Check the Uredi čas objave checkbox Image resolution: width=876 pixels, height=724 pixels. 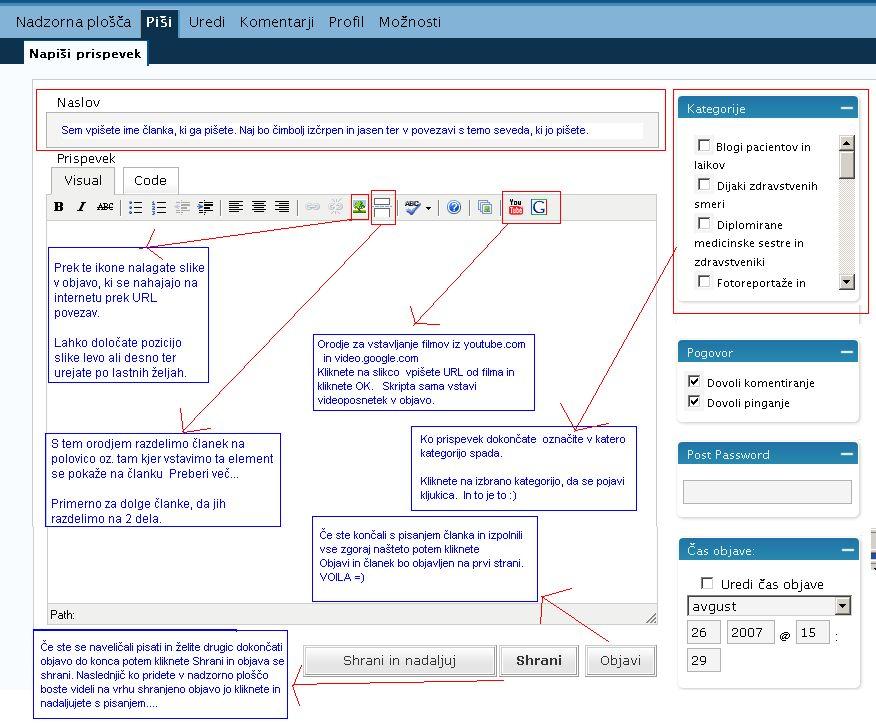click(708, 583)
